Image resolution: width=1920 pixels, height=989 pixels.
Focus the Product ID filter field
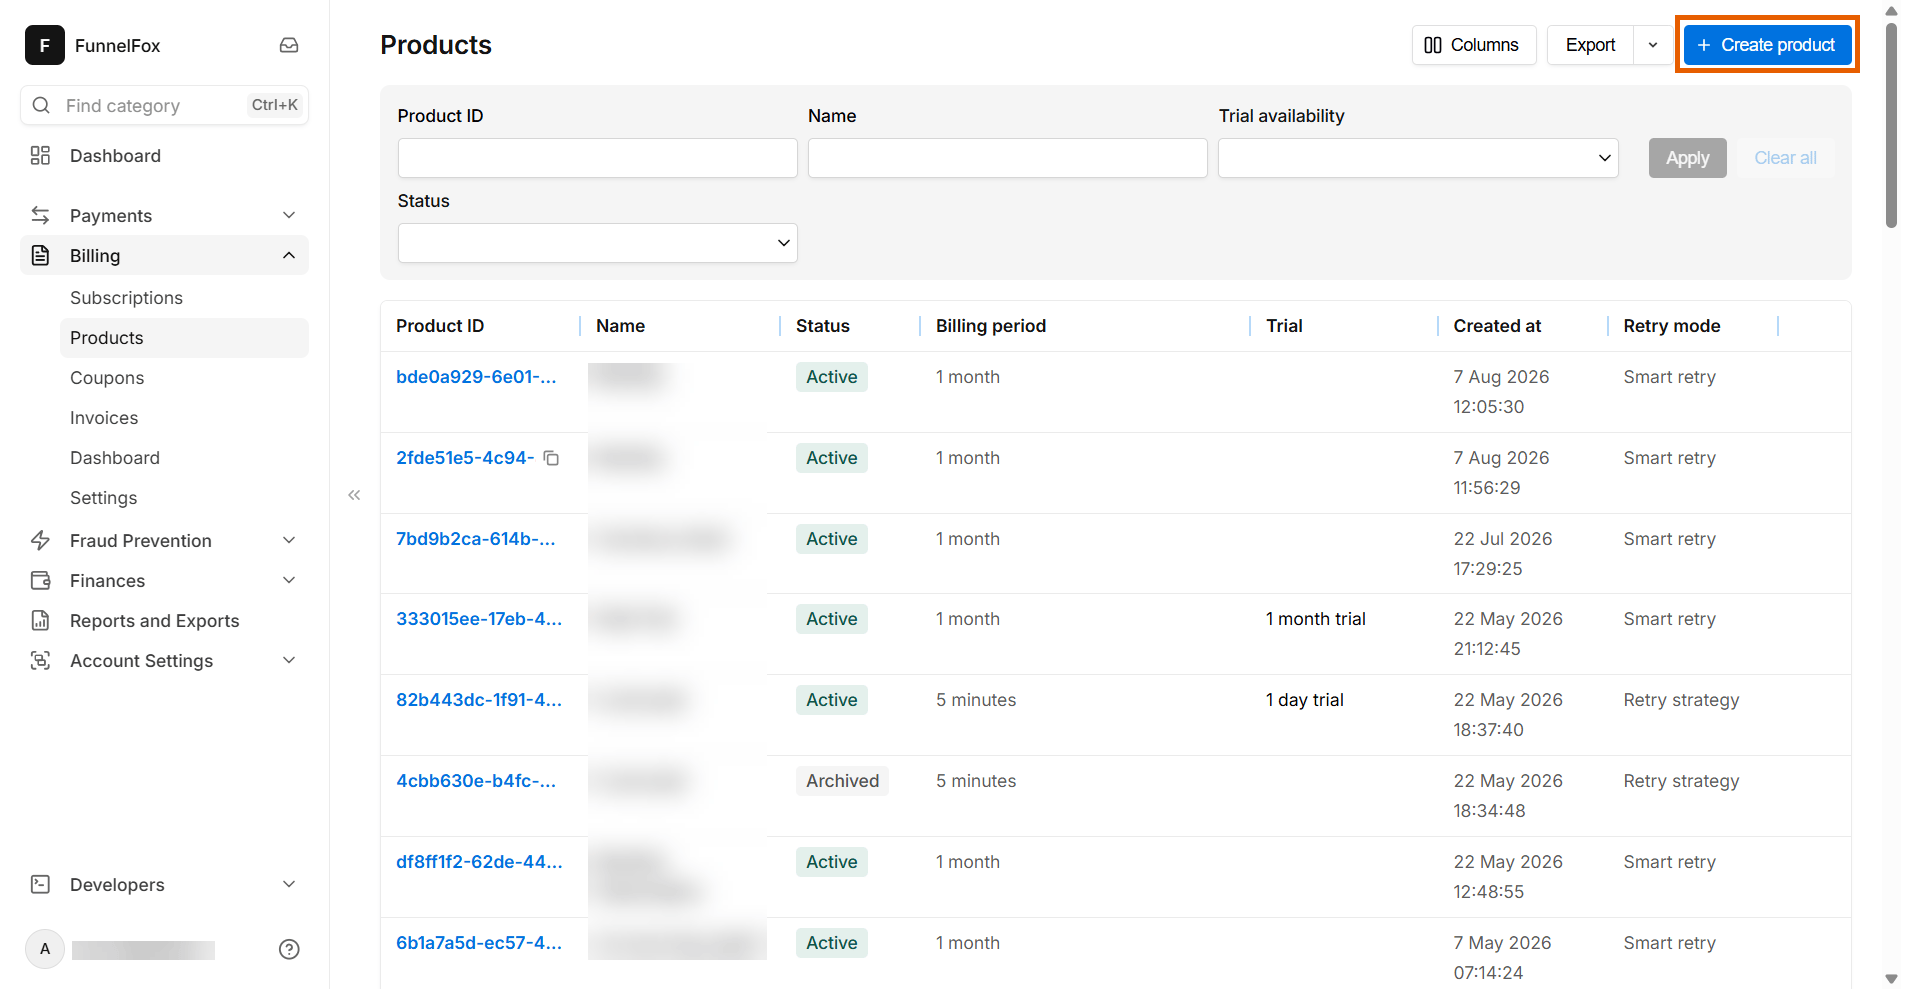point(597,158)
